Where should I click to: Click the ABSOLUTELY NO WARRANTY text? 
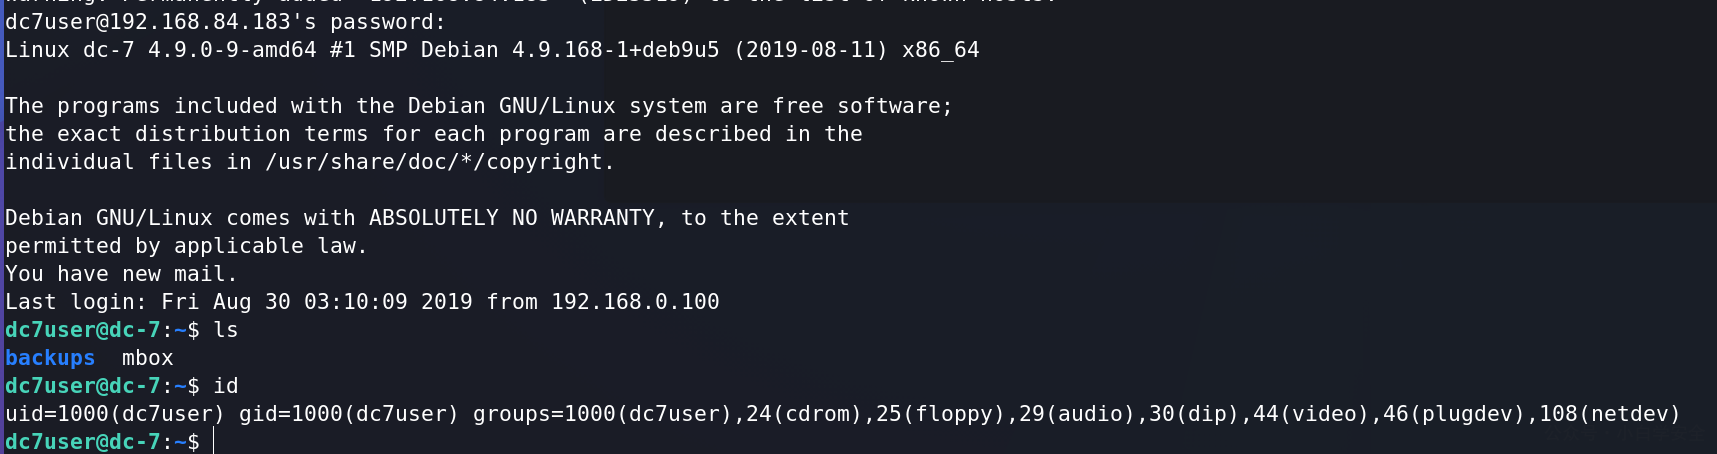click(512, 218)
